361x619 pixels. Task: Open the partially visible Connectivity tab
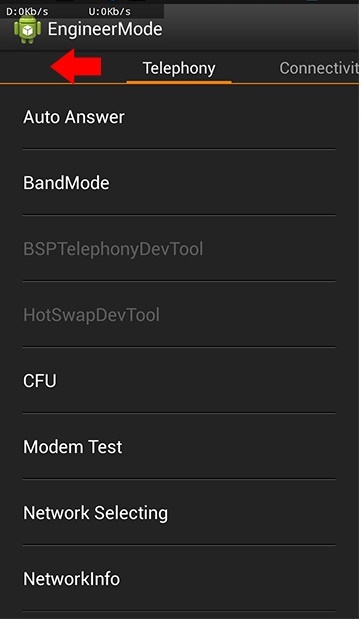coord(319,68)
